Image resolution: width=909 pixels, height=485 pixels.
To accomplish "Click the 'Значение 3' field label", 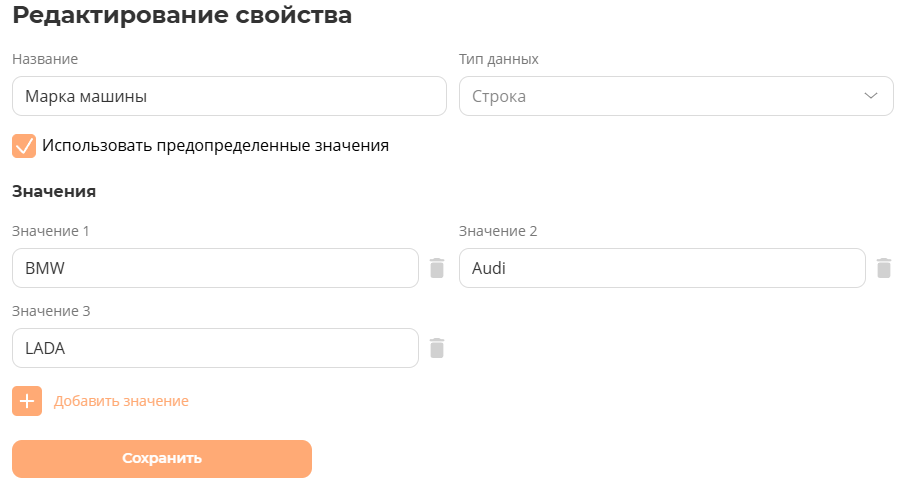I will pyautogui.click(x=51, y=311).
